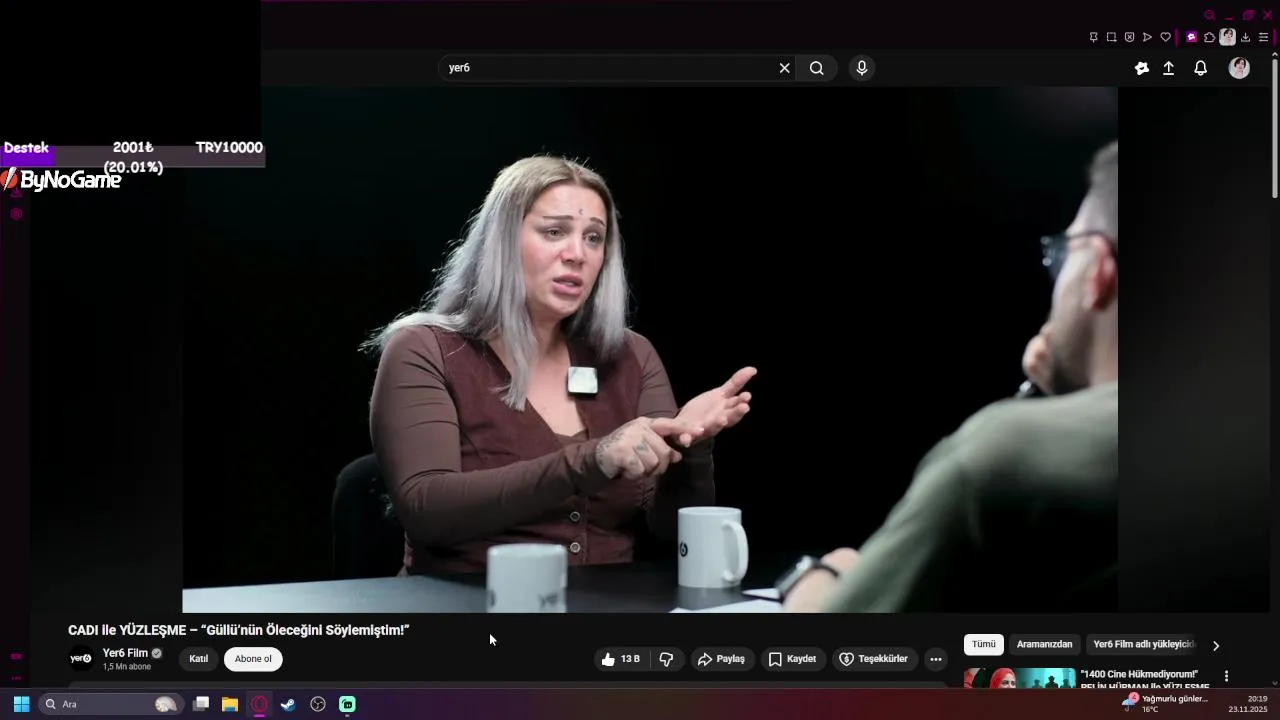Image resolution: width=1280 pixels, height=720 pixels.
Task: Click the 'Abone ol' subscribe button
Action: click(x=253, y=659)
